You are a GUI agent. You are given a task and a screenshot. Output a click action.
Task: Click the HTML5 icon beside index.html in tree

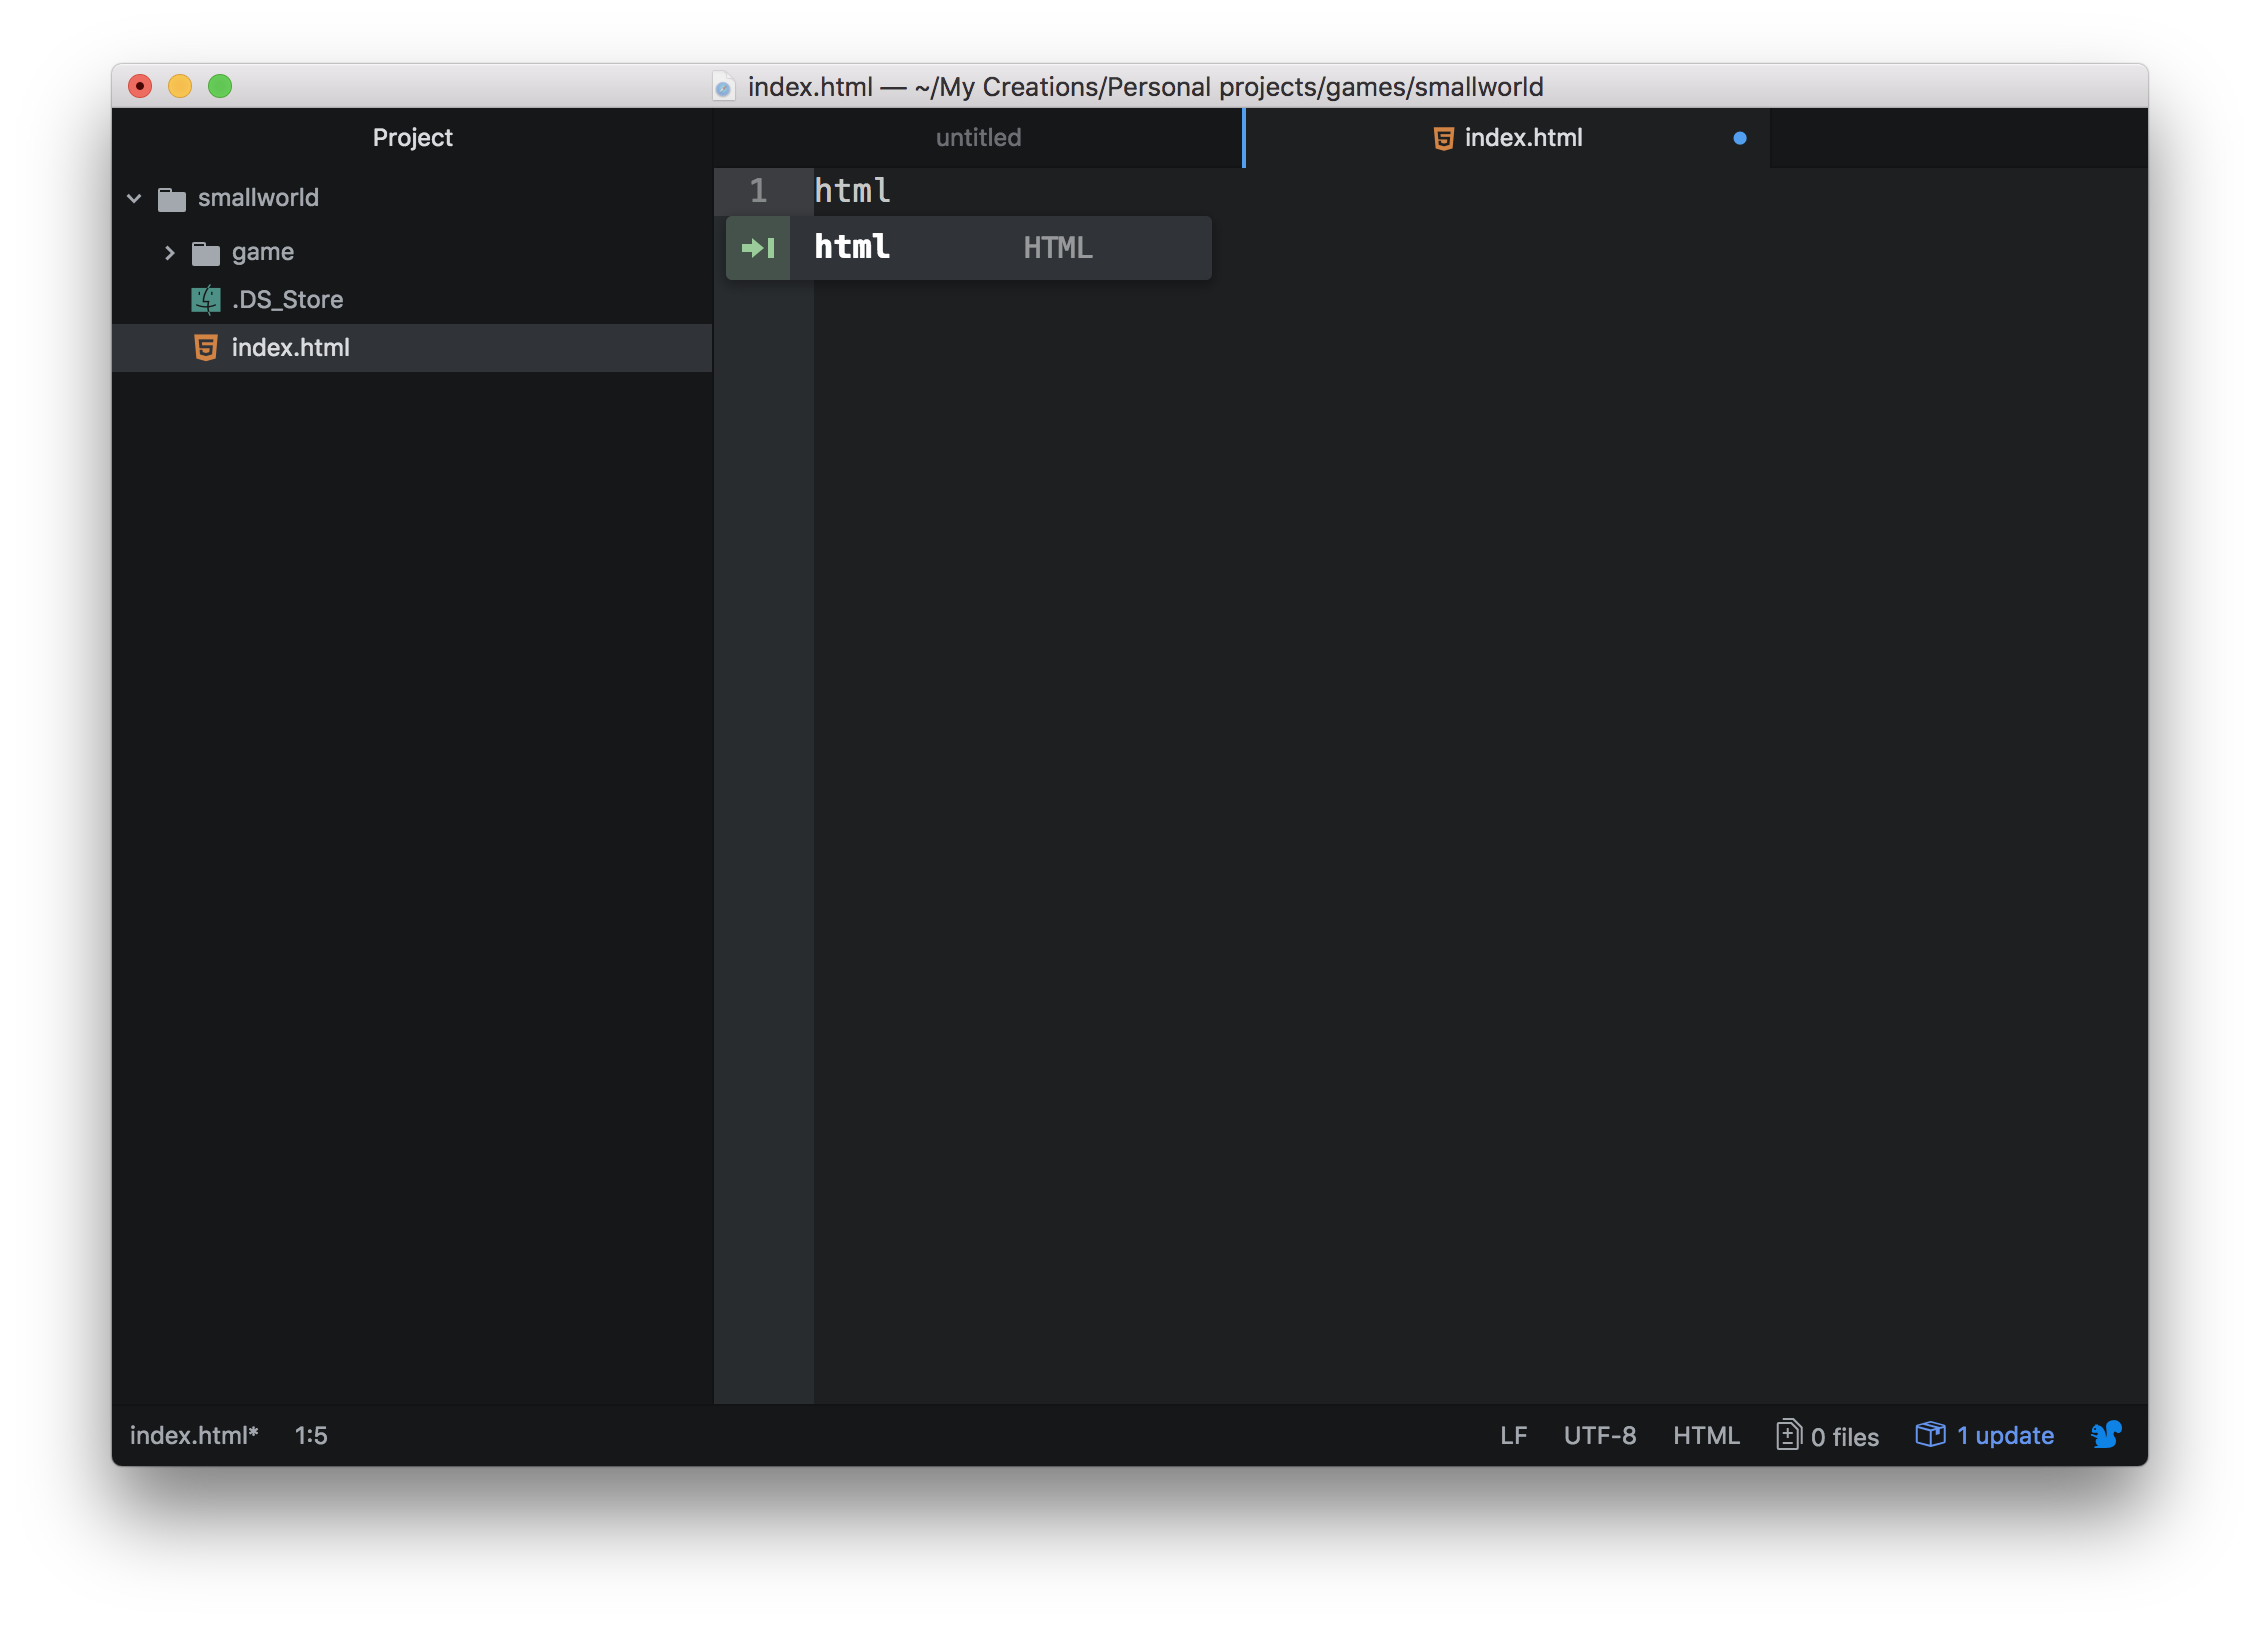pos(206,348)
